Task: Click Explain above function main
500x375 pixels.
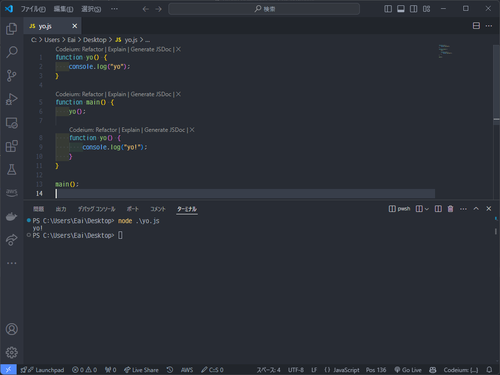Action: click(117, 94)
